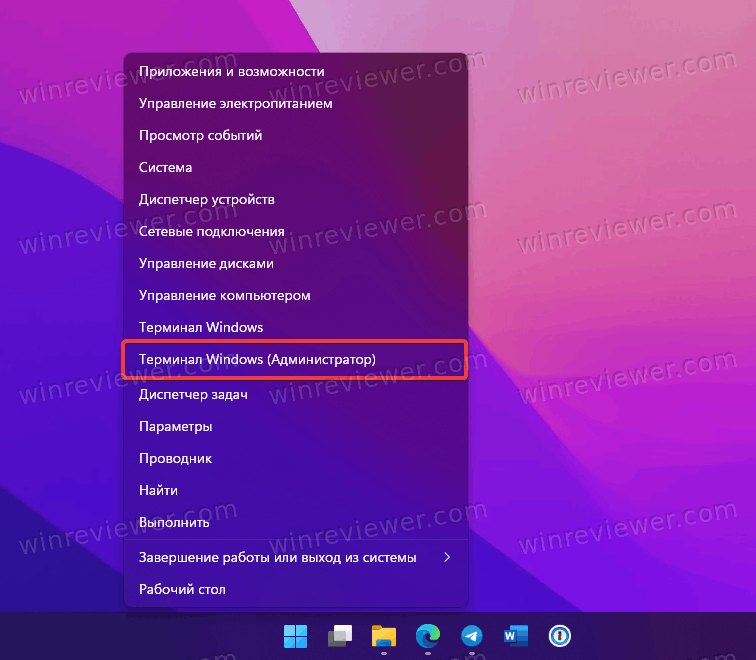The height and width of the screenshot is (660, 756).
Task: Open Task View in the taskbar
Action: [339, 636]
